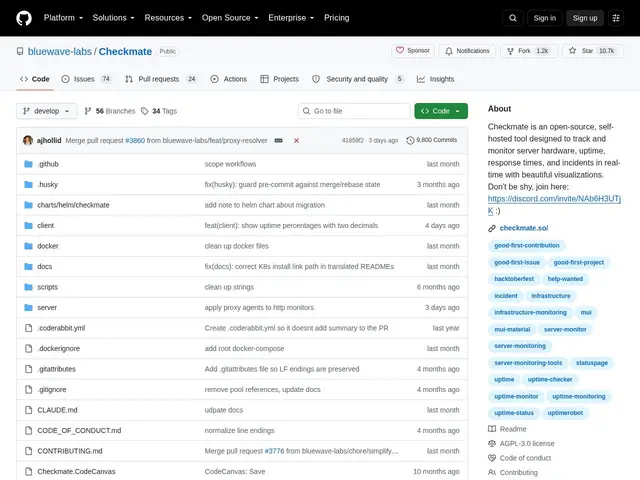Switch to the Pull requests tab
Image resolution: width=640 pixels, height=480 pixels.
[161, 79]
